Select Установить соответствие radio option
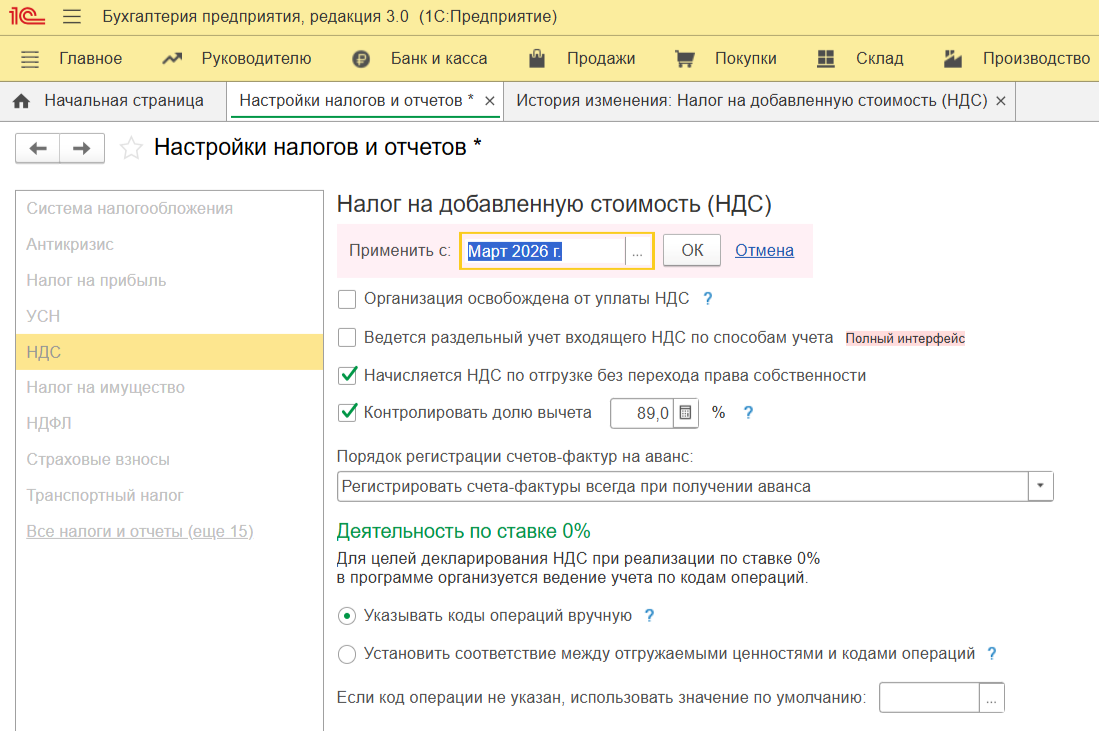The width and height of the screenshot is (1099, 731). pos(347,655)
